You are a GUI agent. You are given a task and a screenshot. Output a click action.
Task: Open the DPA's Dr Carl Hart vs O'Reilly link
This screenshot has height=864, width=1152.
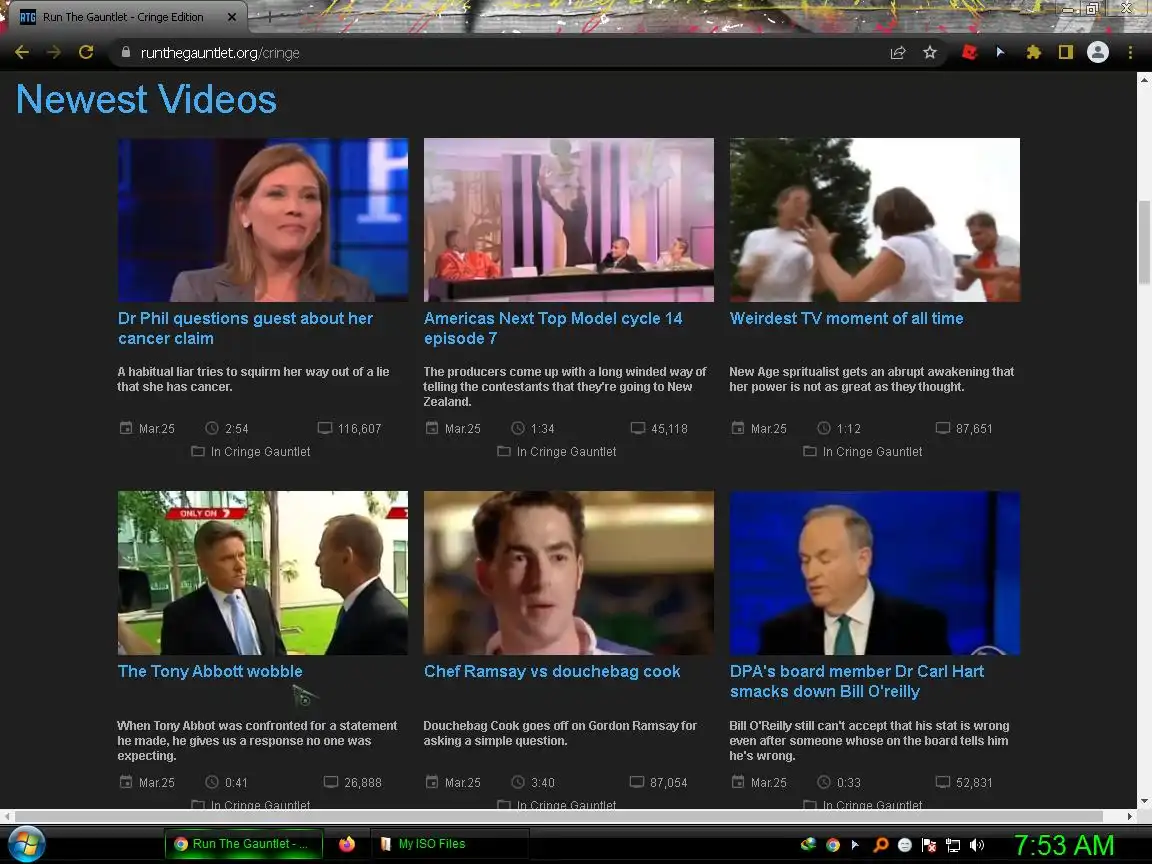(x=857, y=681)
